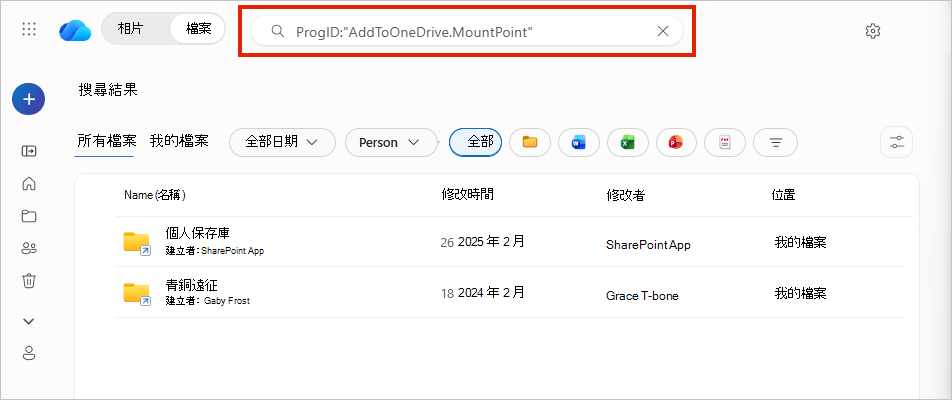
Task: Filter results by PDF files
Action: coord(725,143)
